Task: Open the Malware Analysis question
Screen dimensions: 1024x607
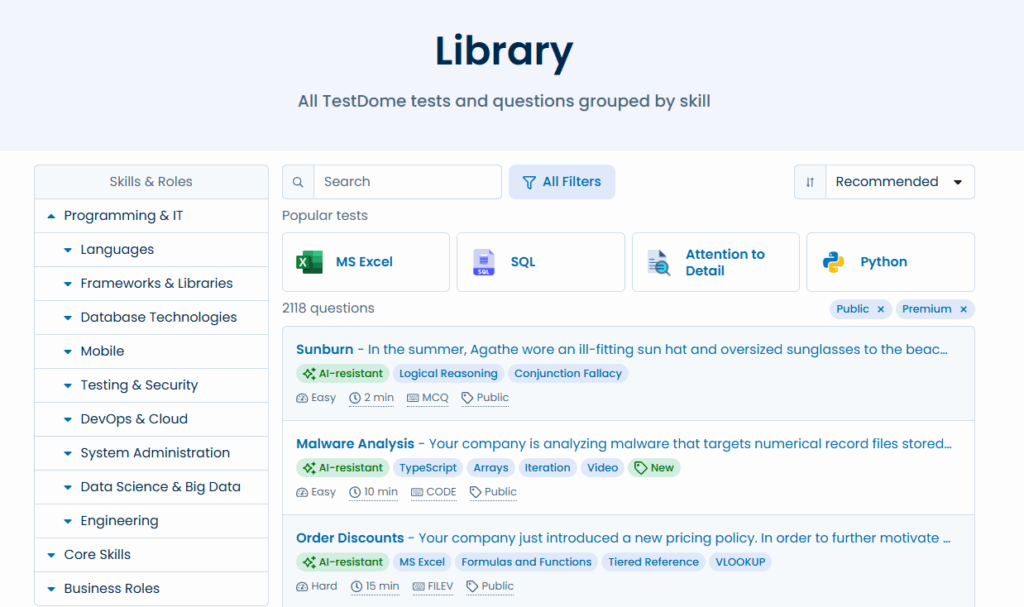Action: click(x=355, y=444)
